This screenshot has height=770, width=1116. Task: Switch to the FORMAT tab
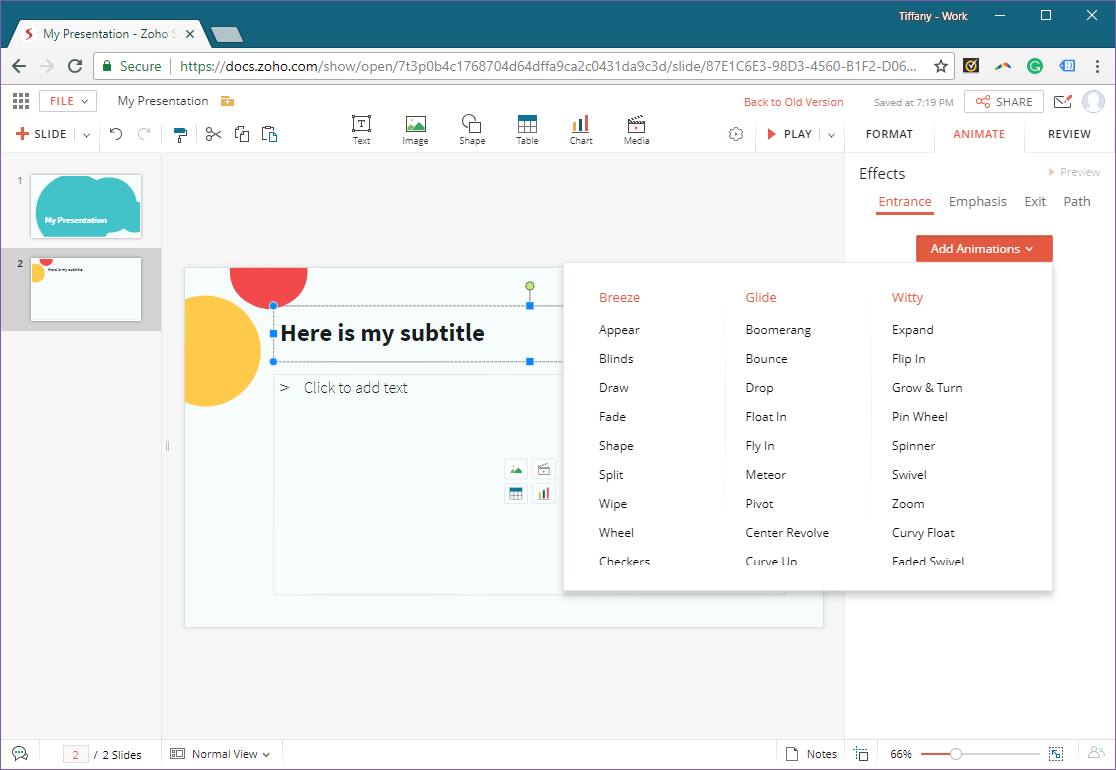(889, 134)
